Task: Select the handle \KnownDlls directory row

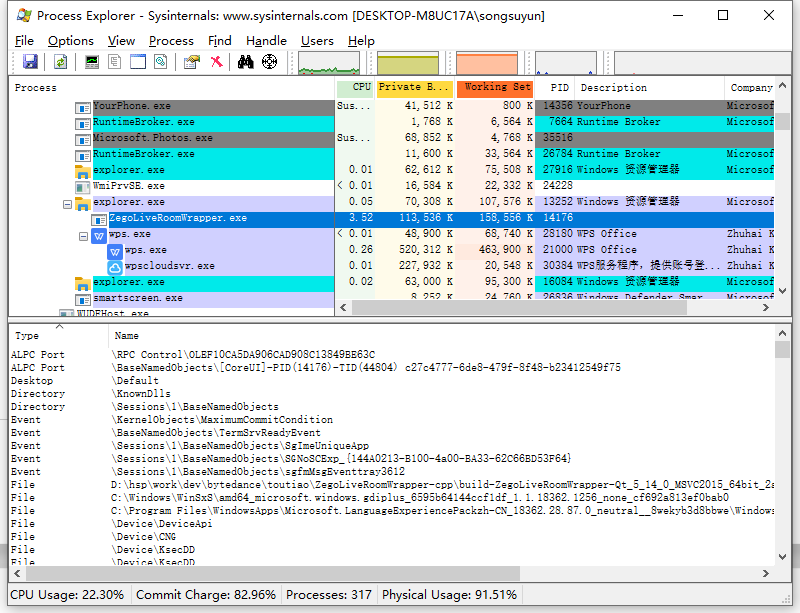Action: [391, 394]
